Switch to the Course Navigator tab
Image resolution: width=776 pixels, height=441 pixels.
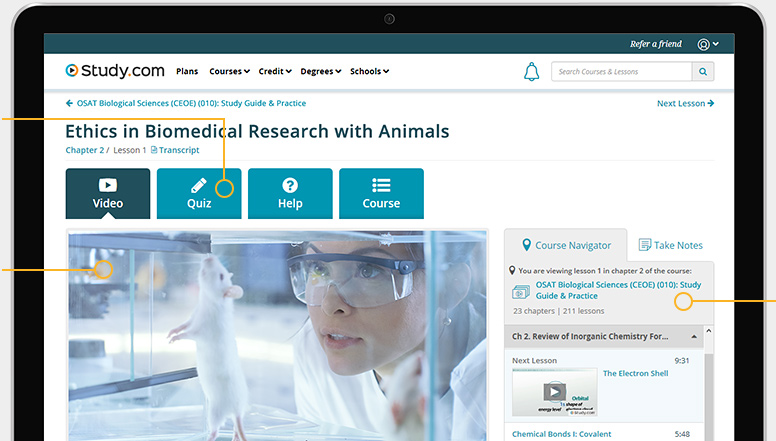[565, 245]
